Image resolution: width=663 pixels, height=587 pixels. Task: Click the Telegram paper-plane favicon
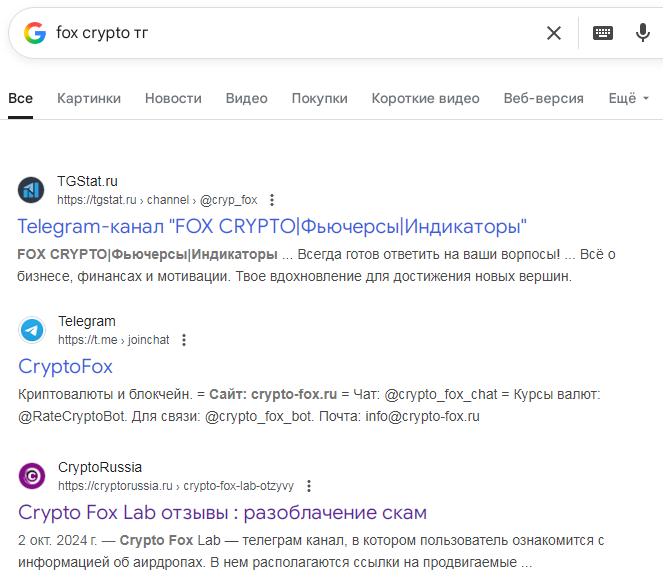click(x=32, y=330)
